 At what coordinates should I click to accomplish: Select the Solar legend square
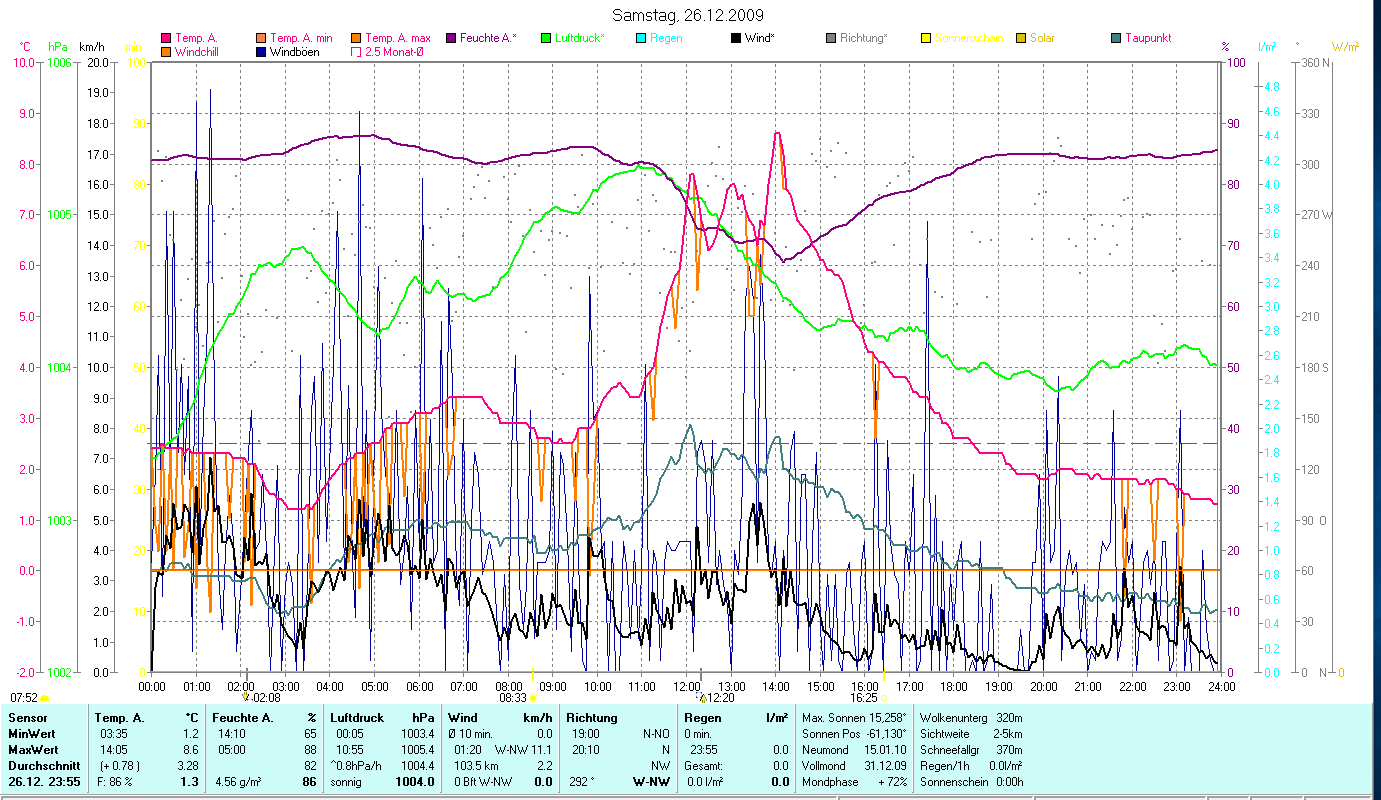pos(1021,39)
